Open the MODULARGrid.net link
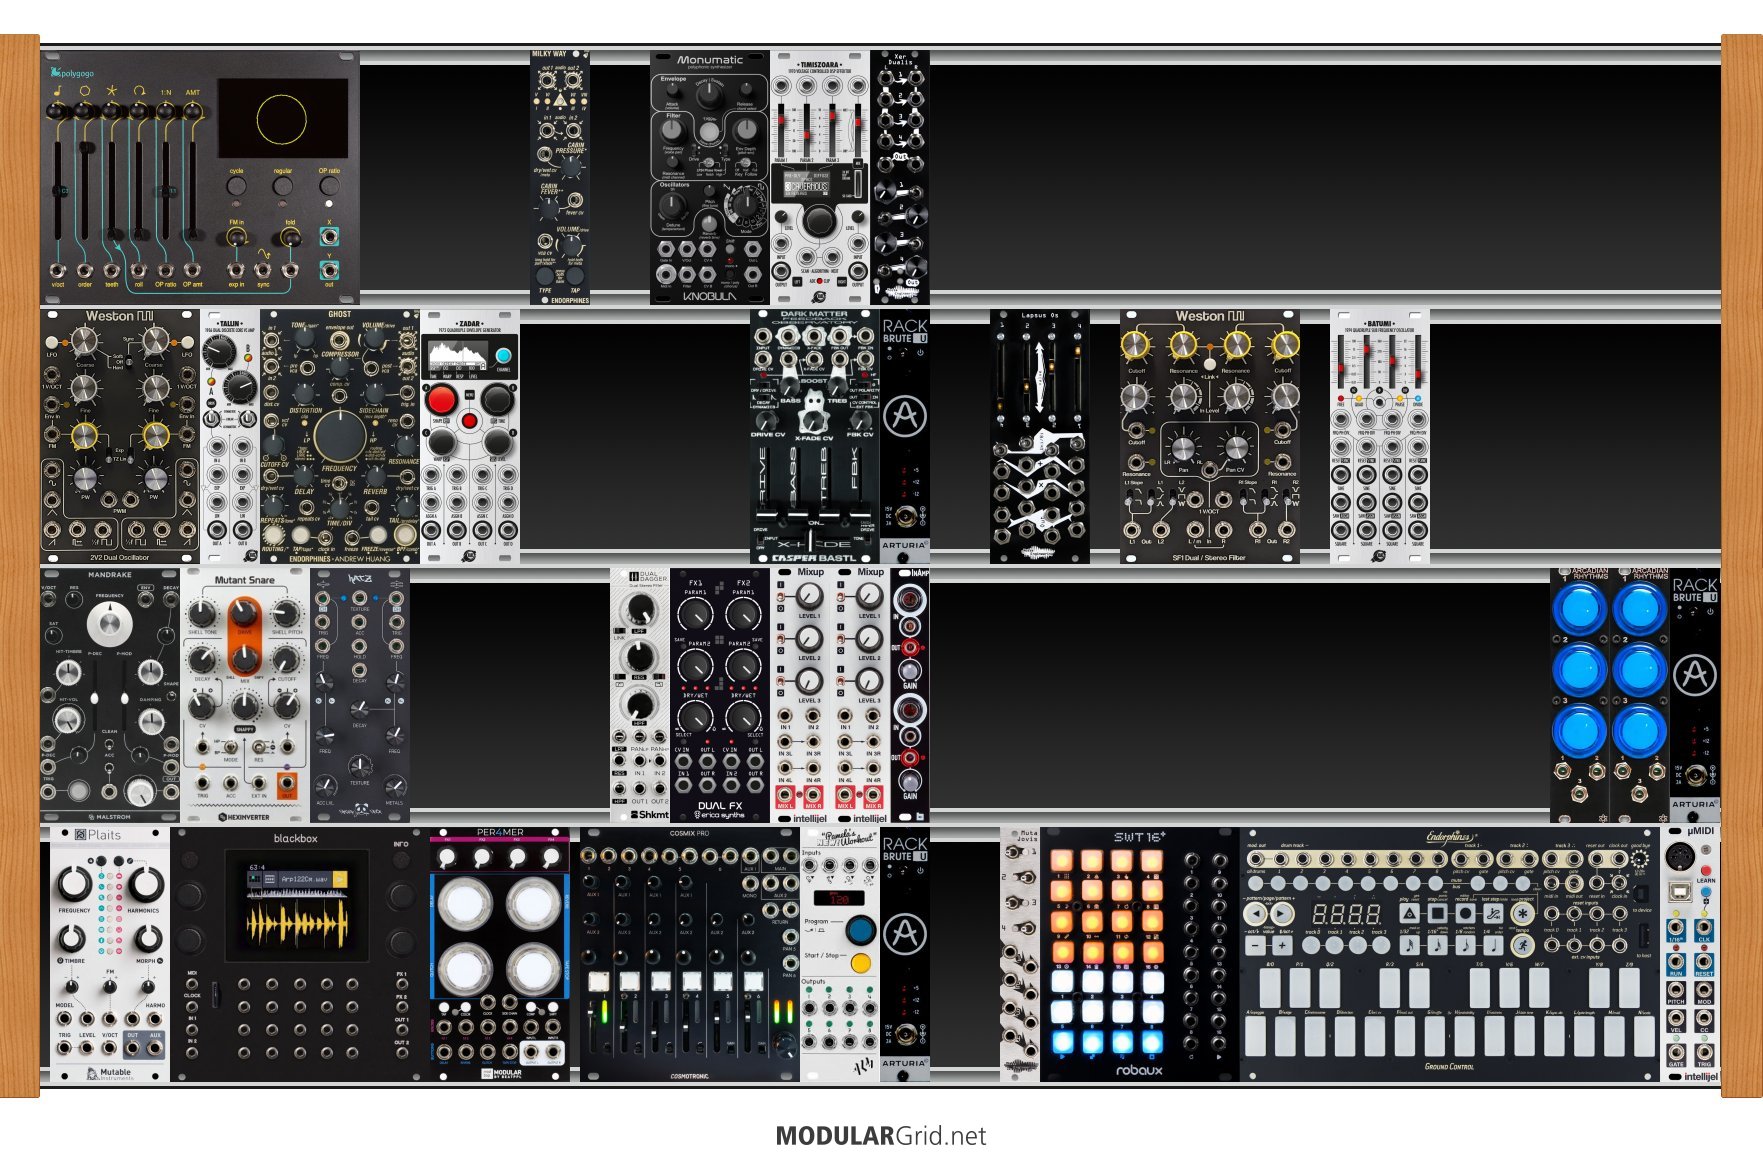The width and height of the screenshot is (1763, 1157). (880, 1136)
